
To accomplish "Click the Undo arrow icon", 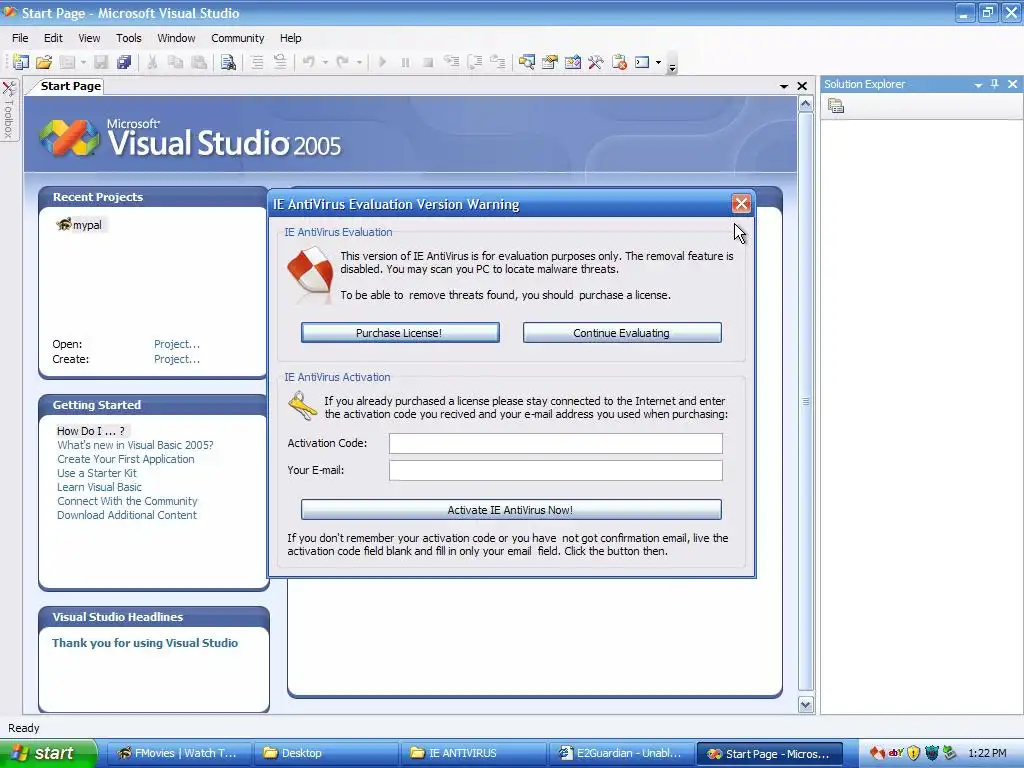I will click(309, 62).
